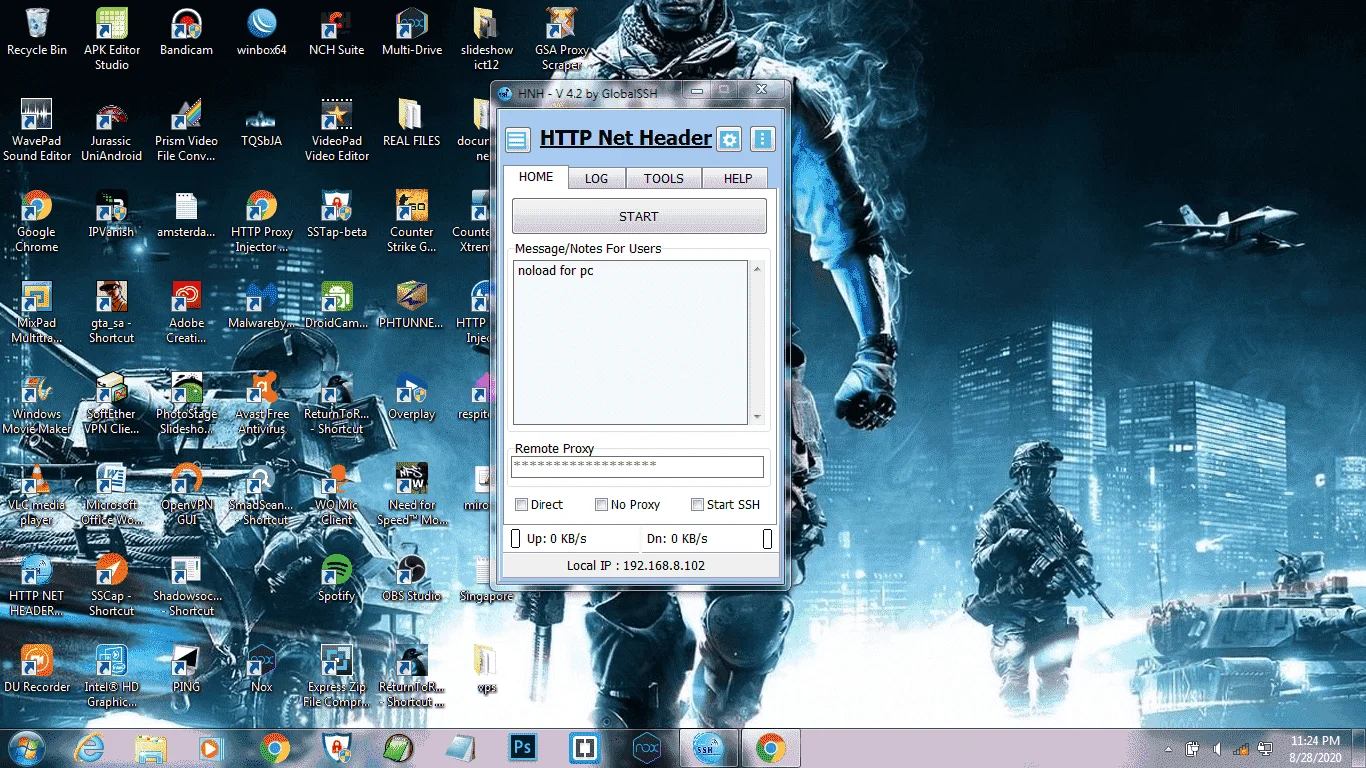The height and width of the screenshot is (768, 1366).
Task: Open Photoshop from the taskbar
Action: 521,748
